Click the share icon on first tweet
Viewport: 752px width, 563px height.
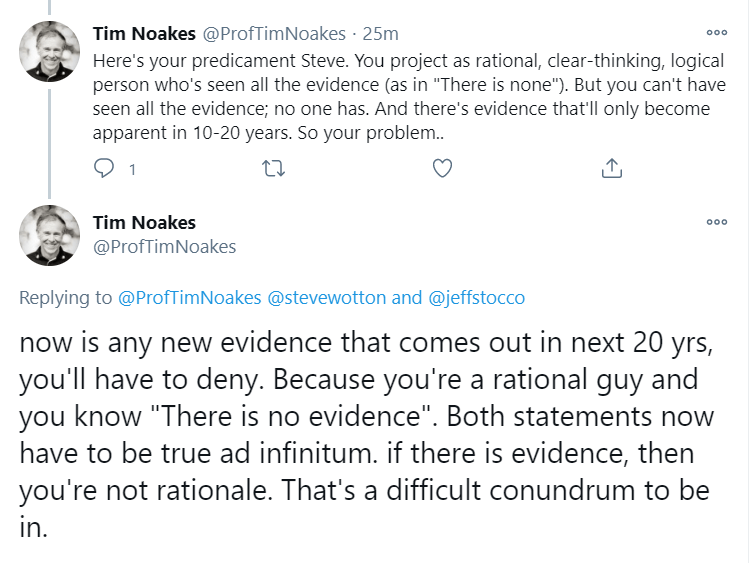612,169
